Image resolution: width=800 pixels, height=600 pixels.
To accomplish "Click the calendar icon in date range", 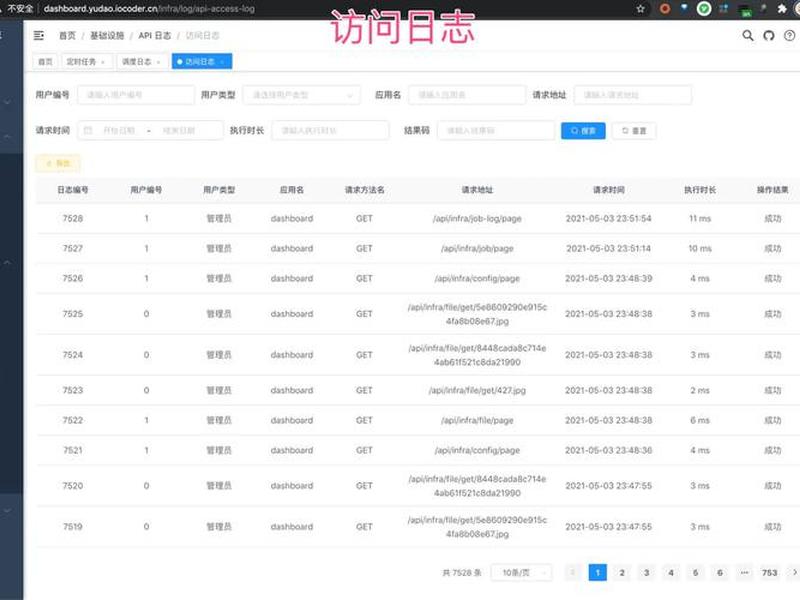I will (x=88, y=131).
